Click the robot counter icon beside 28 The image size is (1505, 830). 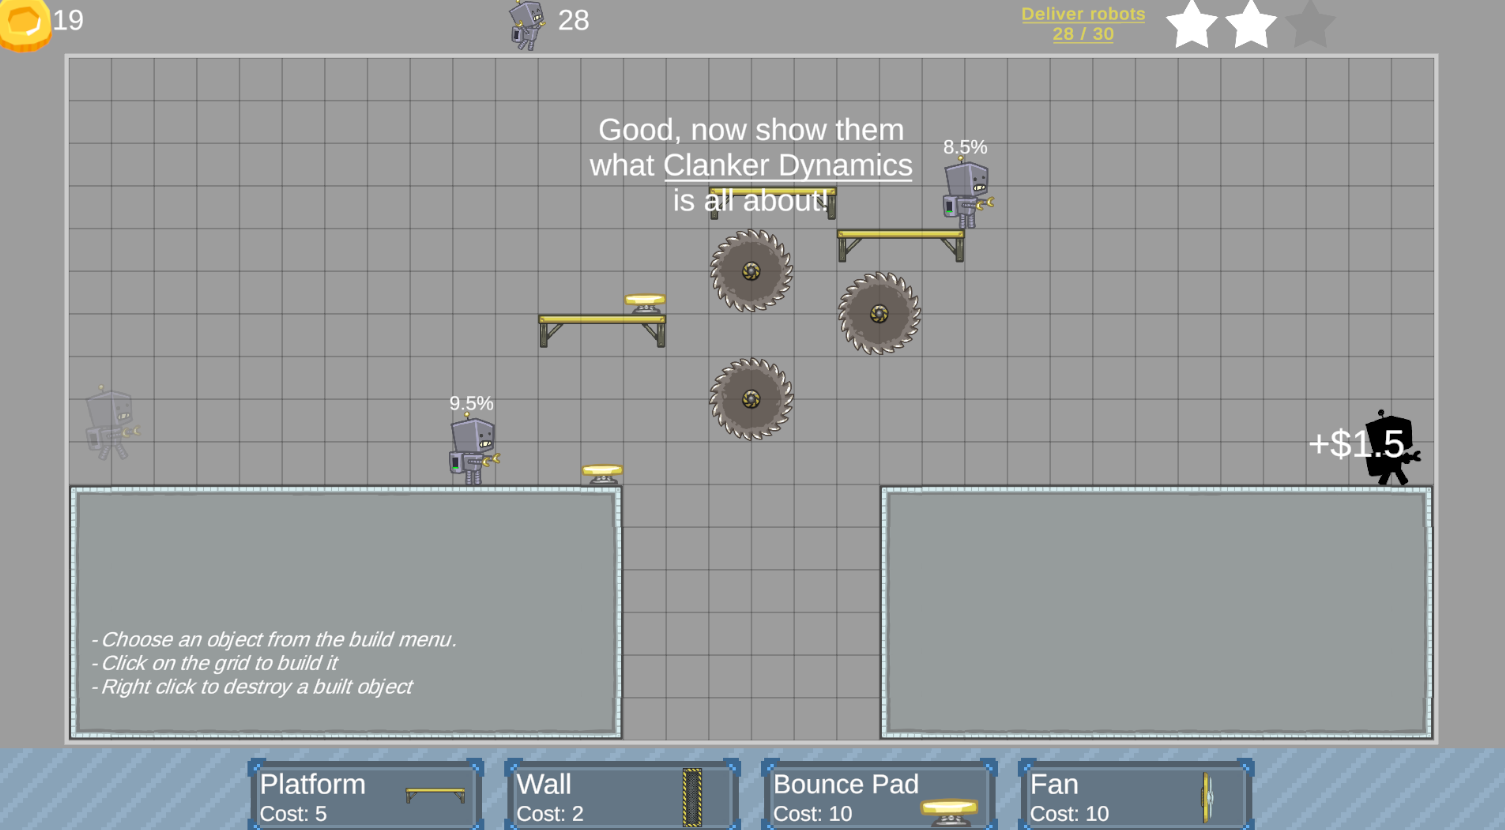(x=527, y=25)
